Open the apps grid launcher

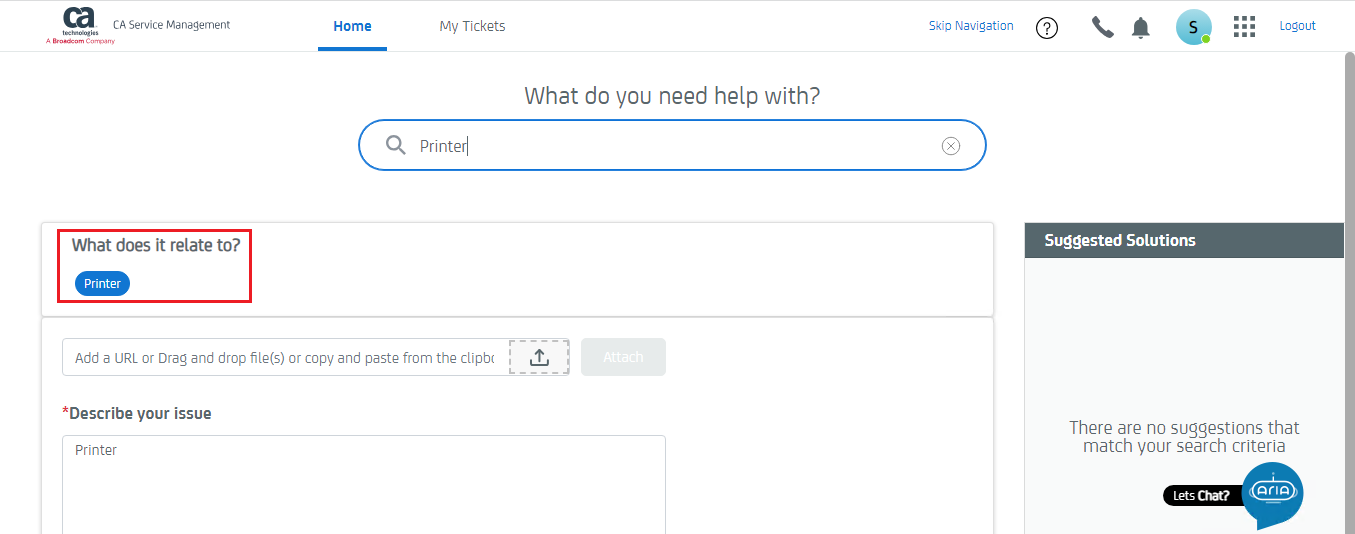pos(1244,27)
